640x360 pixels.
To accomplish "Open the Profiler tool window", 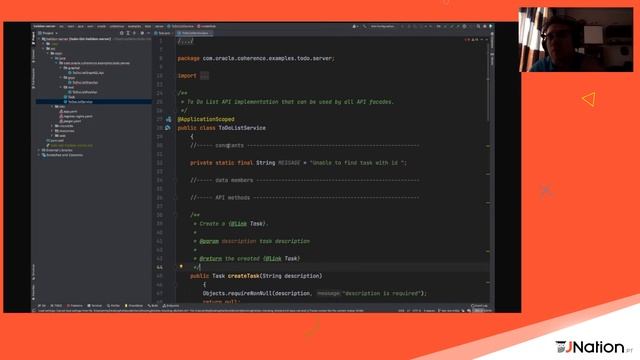I will [113, 305].
